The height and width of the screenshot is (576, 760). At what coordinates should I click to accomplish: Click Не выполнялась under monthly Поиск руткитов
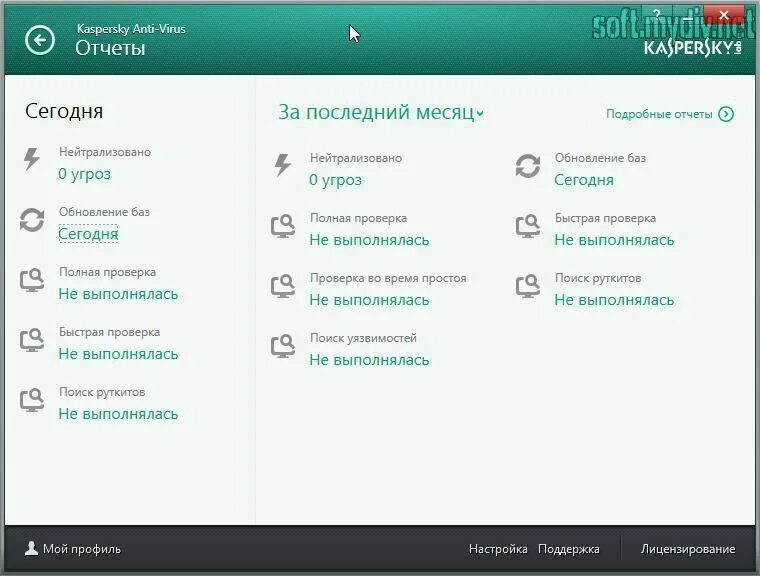614,300
